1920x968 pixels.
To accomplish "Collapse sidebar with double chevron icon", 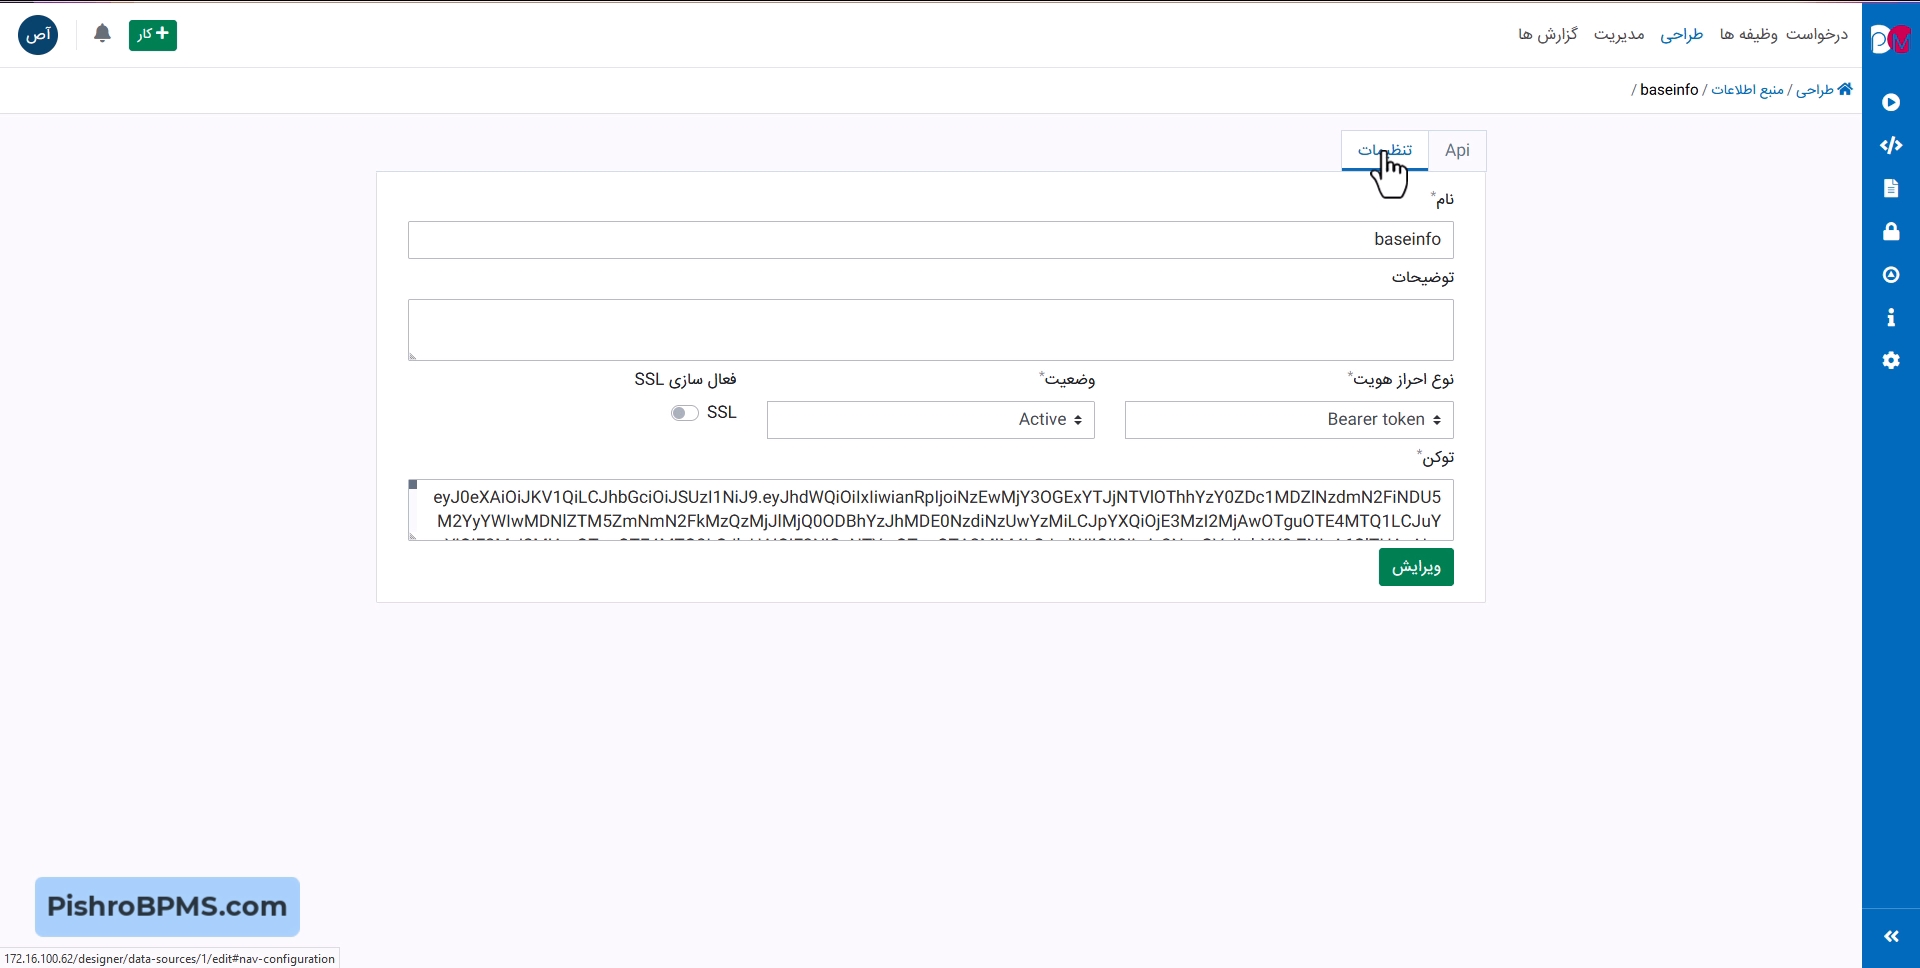I will point(1890,937).
